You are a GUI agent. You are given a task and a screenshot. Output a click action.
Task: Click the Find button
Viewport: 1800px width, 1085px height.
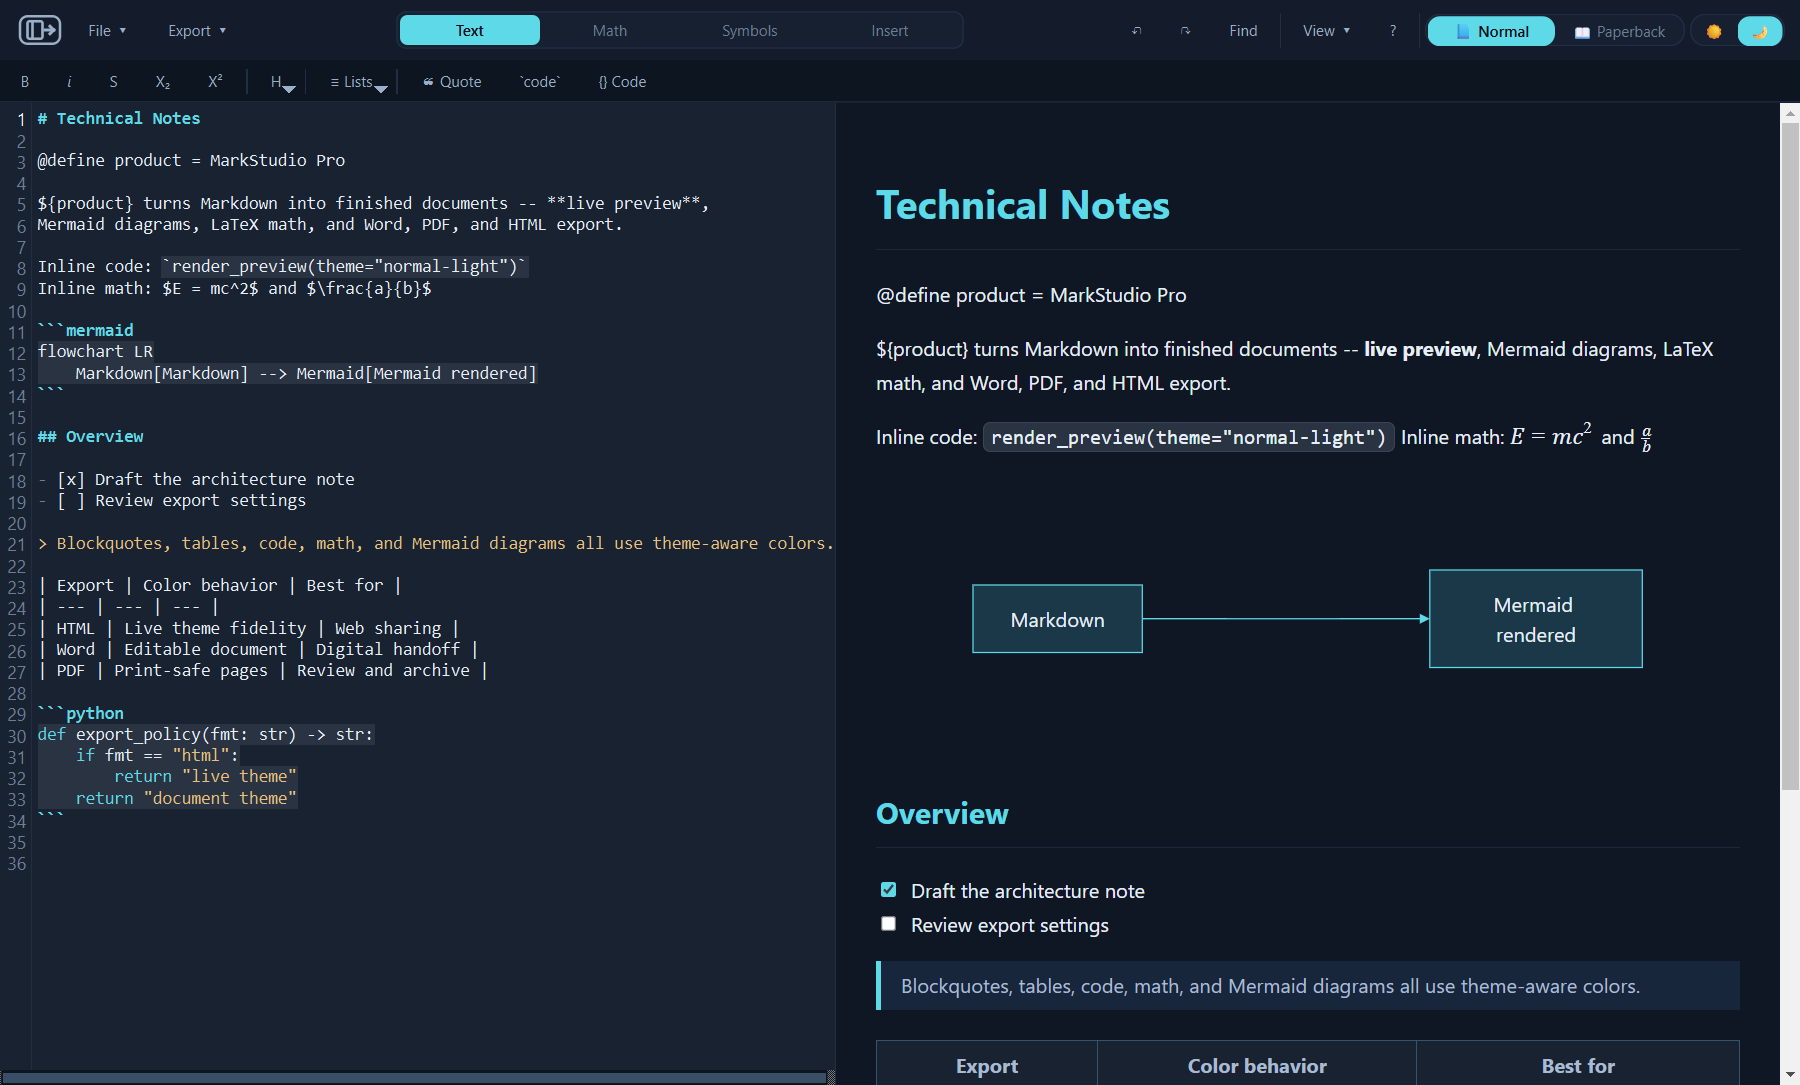[x=1243, y=31]
